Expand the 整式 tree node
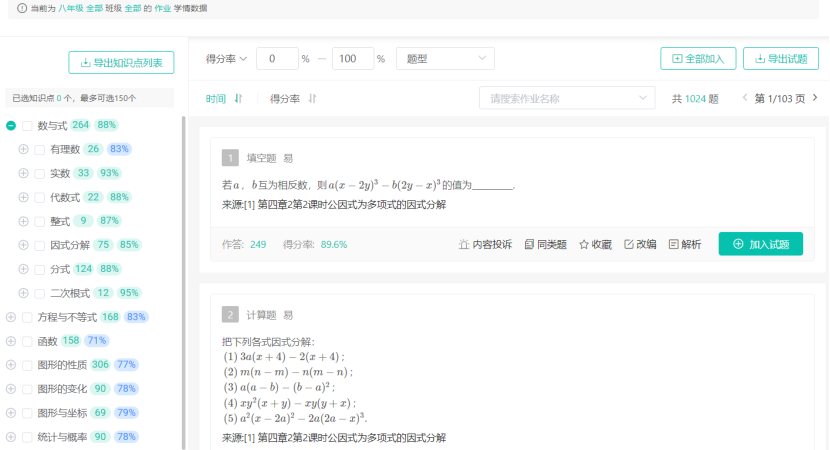 coord(23,221)
